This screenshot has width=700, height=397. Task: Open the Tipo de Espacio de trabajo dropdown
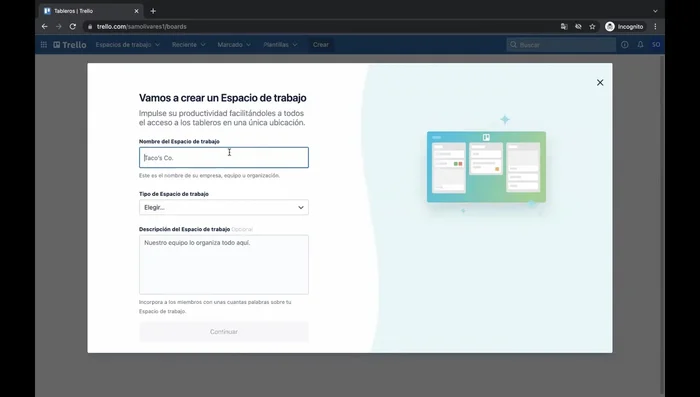[x=224, y=207]
